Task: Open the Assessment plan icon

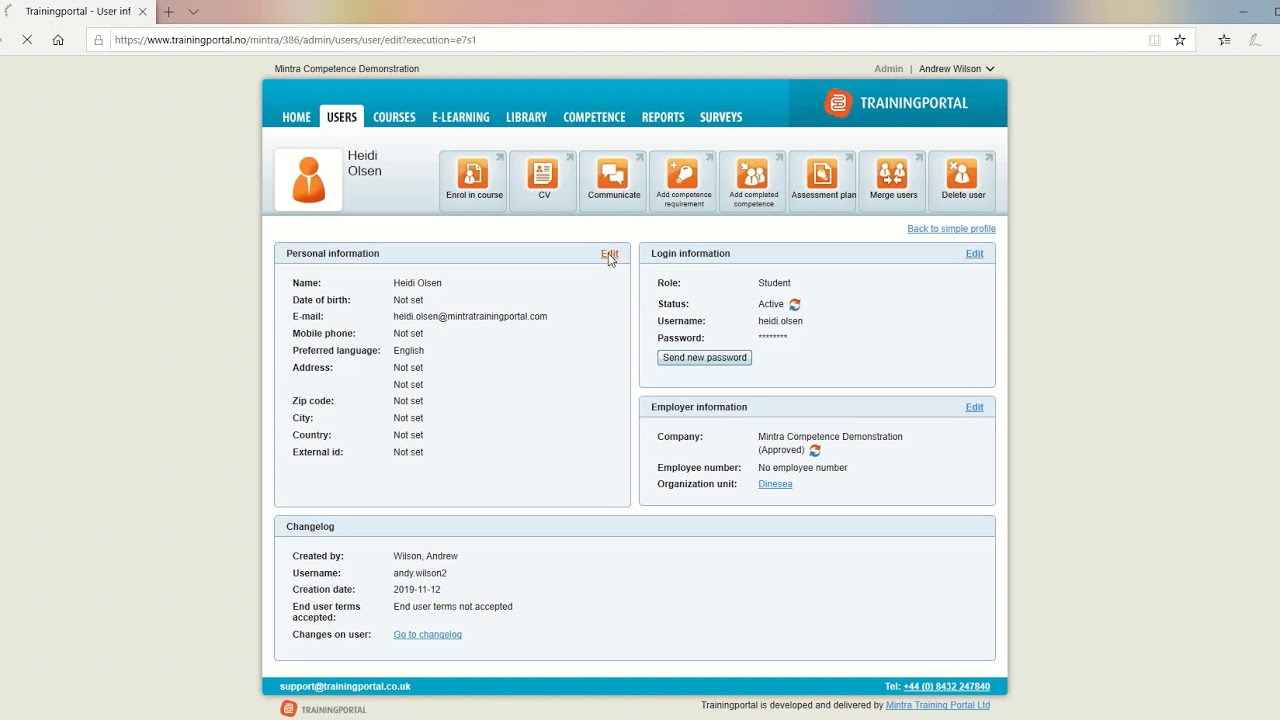Action: click(823, 180)
